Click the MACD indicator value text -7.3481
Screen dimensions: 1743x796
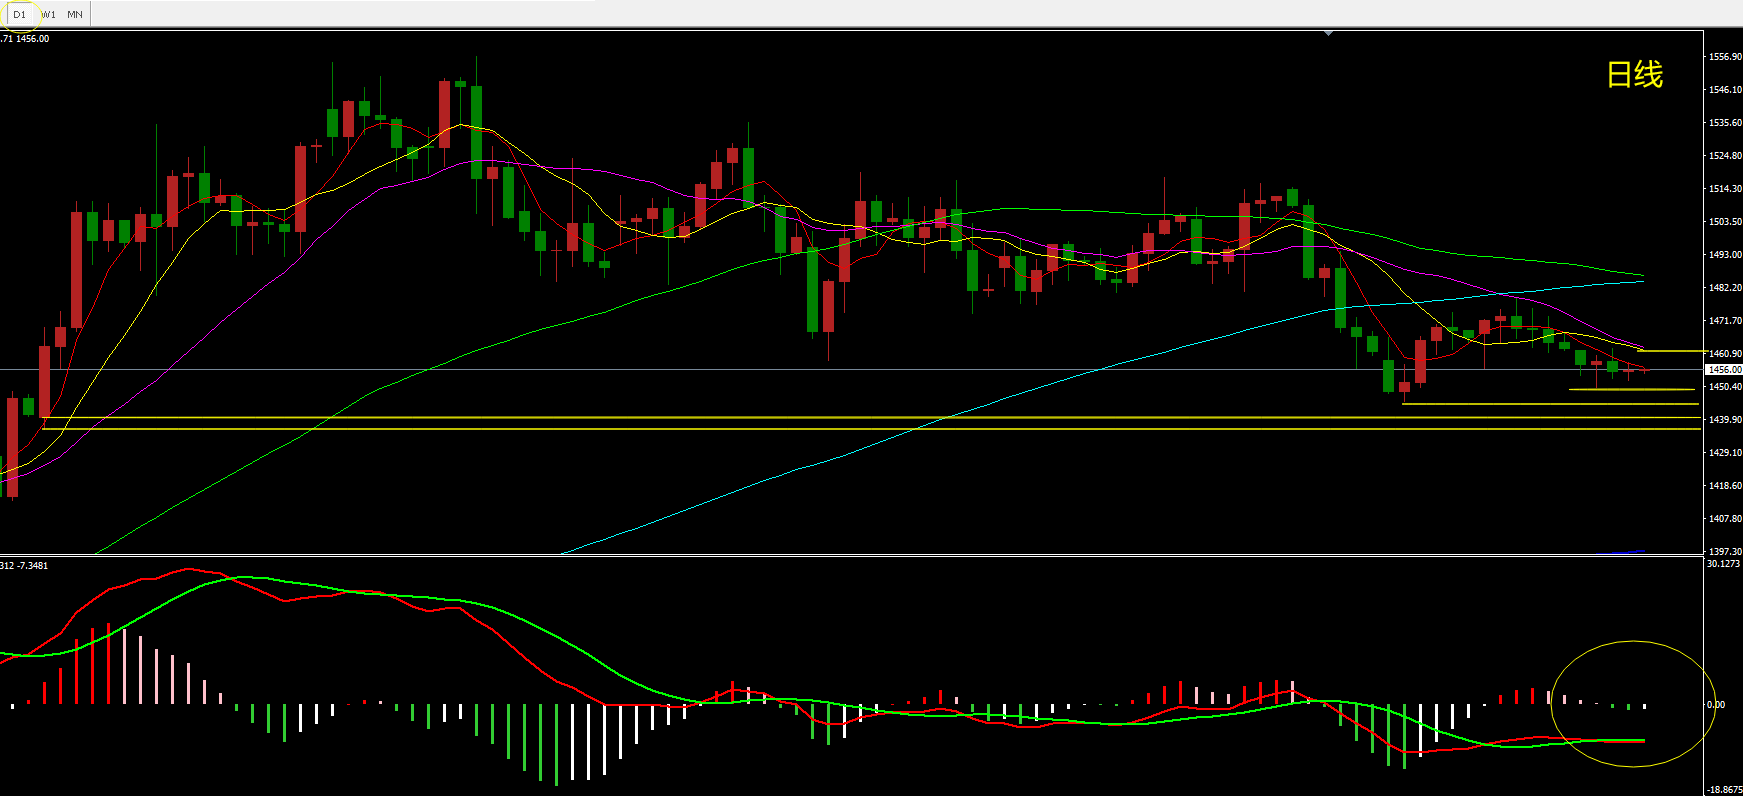point(32,566)
